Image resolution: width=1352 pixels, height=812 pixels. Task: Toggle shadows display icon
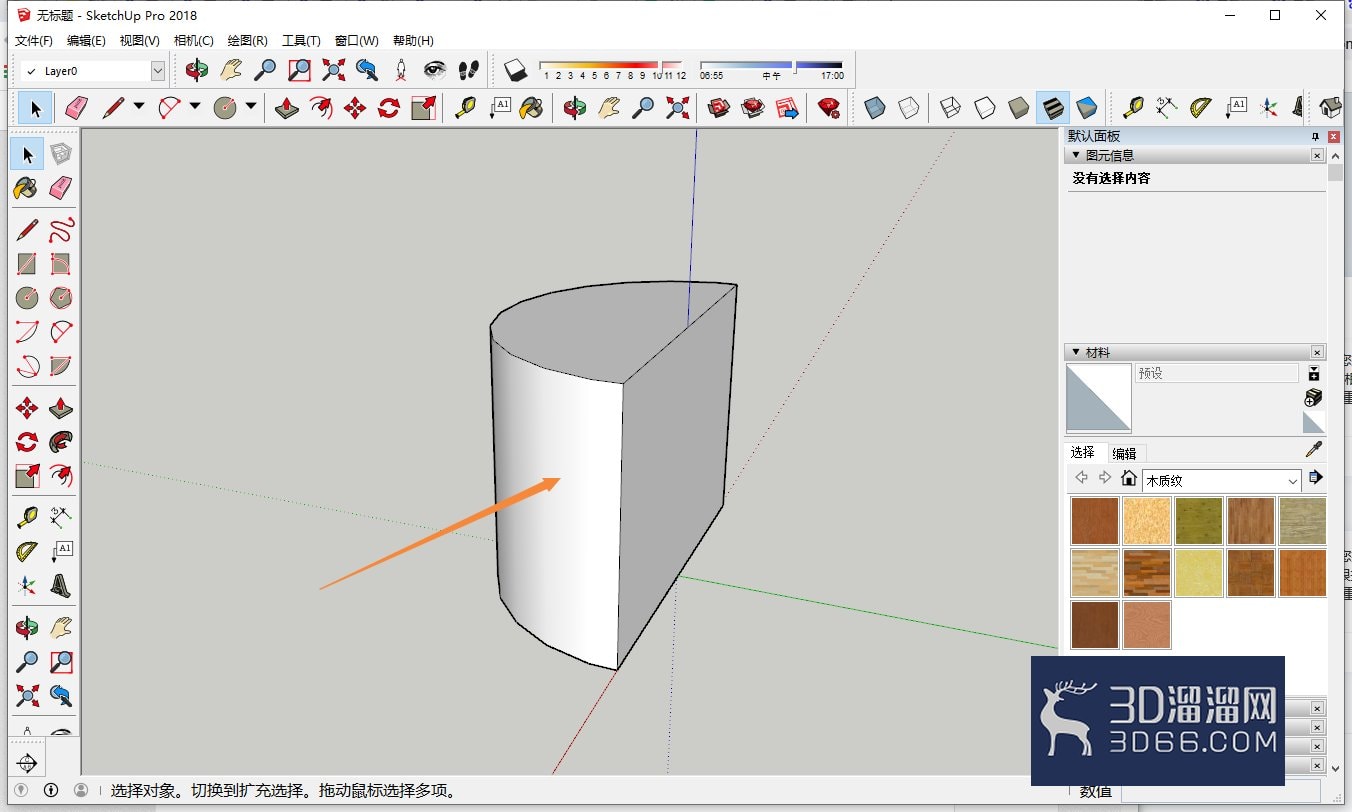coord(515,70)
